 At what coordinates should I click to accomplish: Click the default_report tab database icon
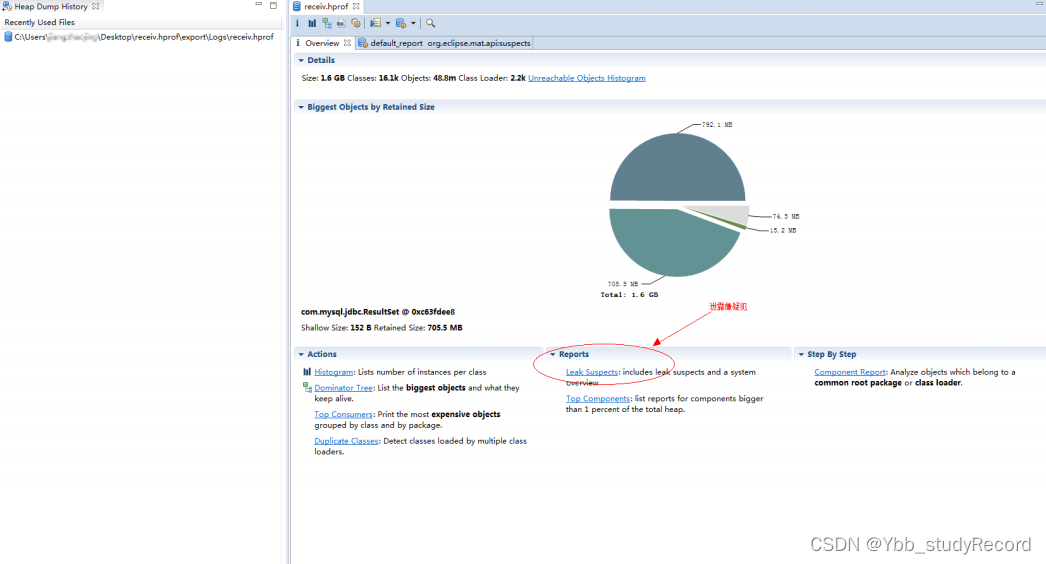pos(363,43)
